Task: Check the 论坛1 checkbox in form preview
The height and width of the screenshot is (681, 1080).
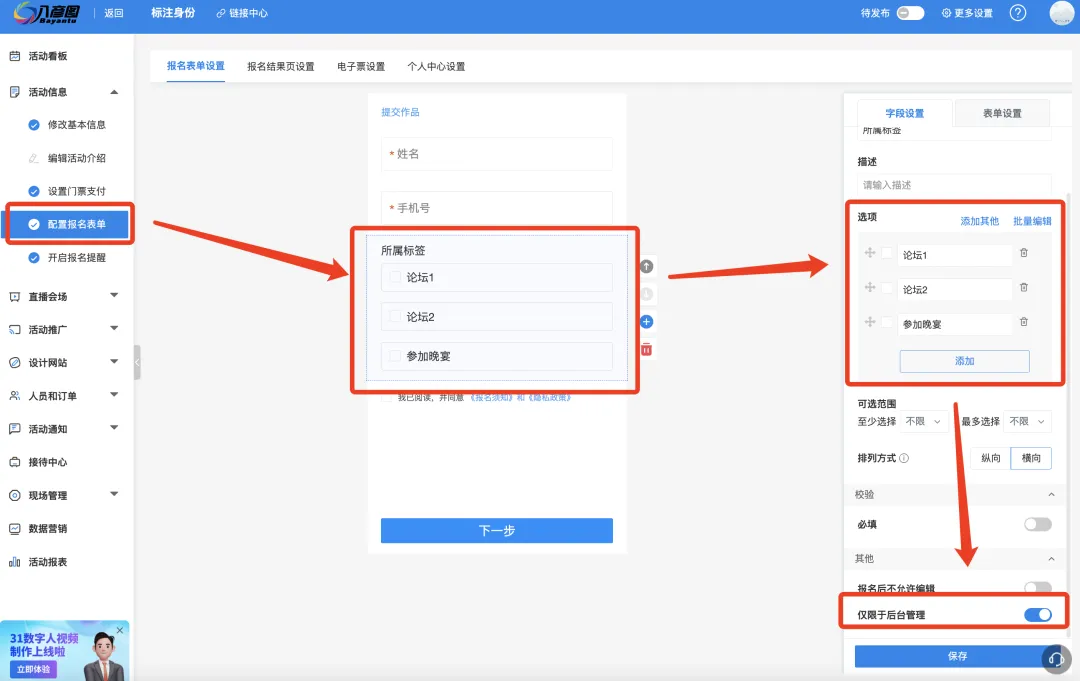Action: point(395,277)
